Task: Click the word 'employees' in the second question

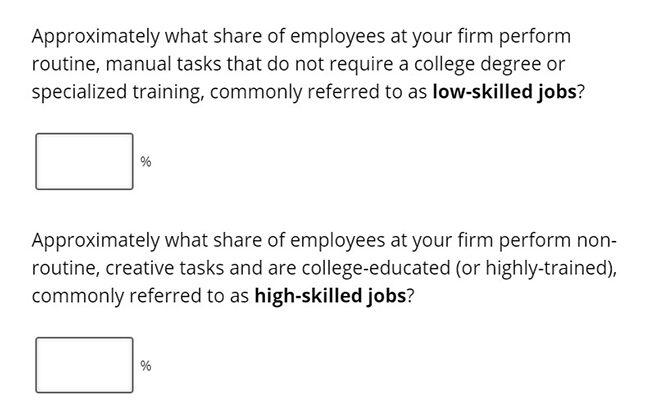Action: (337, 240)
